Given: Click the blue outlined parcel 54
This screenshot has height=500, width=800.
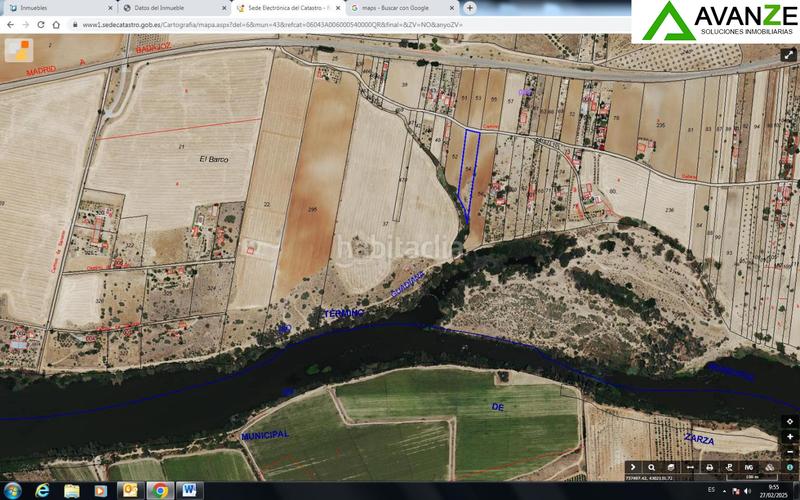Looking at the screenshot, I should pyautogui.click(x=468, y=170).
